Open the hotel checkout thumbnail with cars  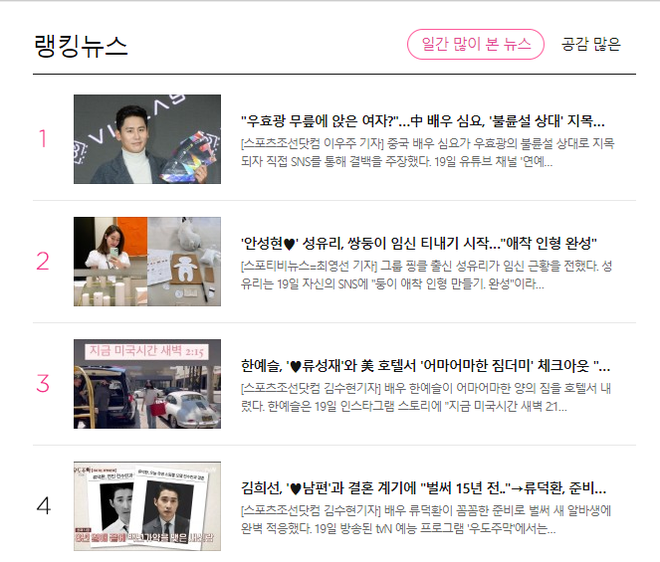(147, 384)
